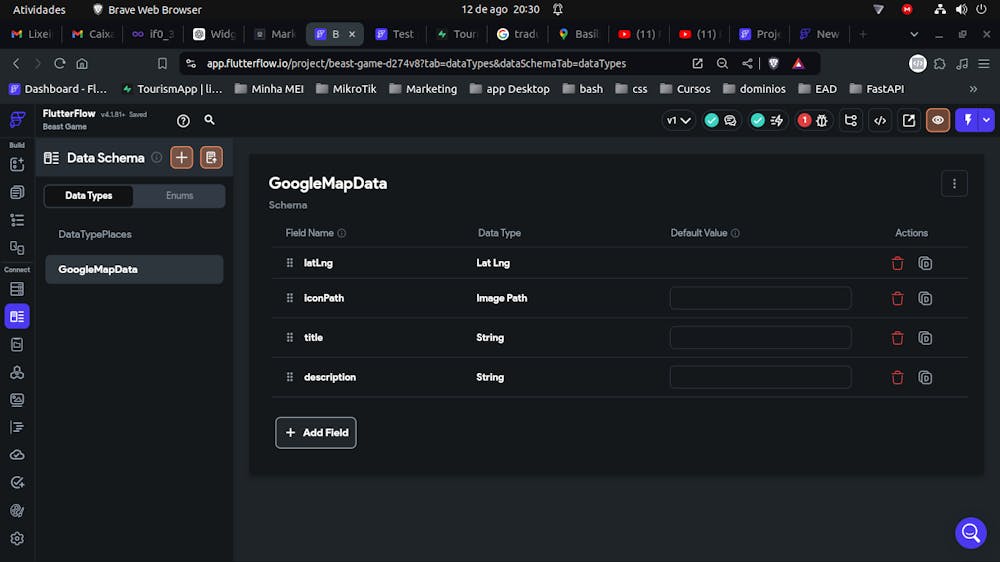This screenshot has width=1000, height=562.
Task: Click the title default value input
Action: (760, 338)
